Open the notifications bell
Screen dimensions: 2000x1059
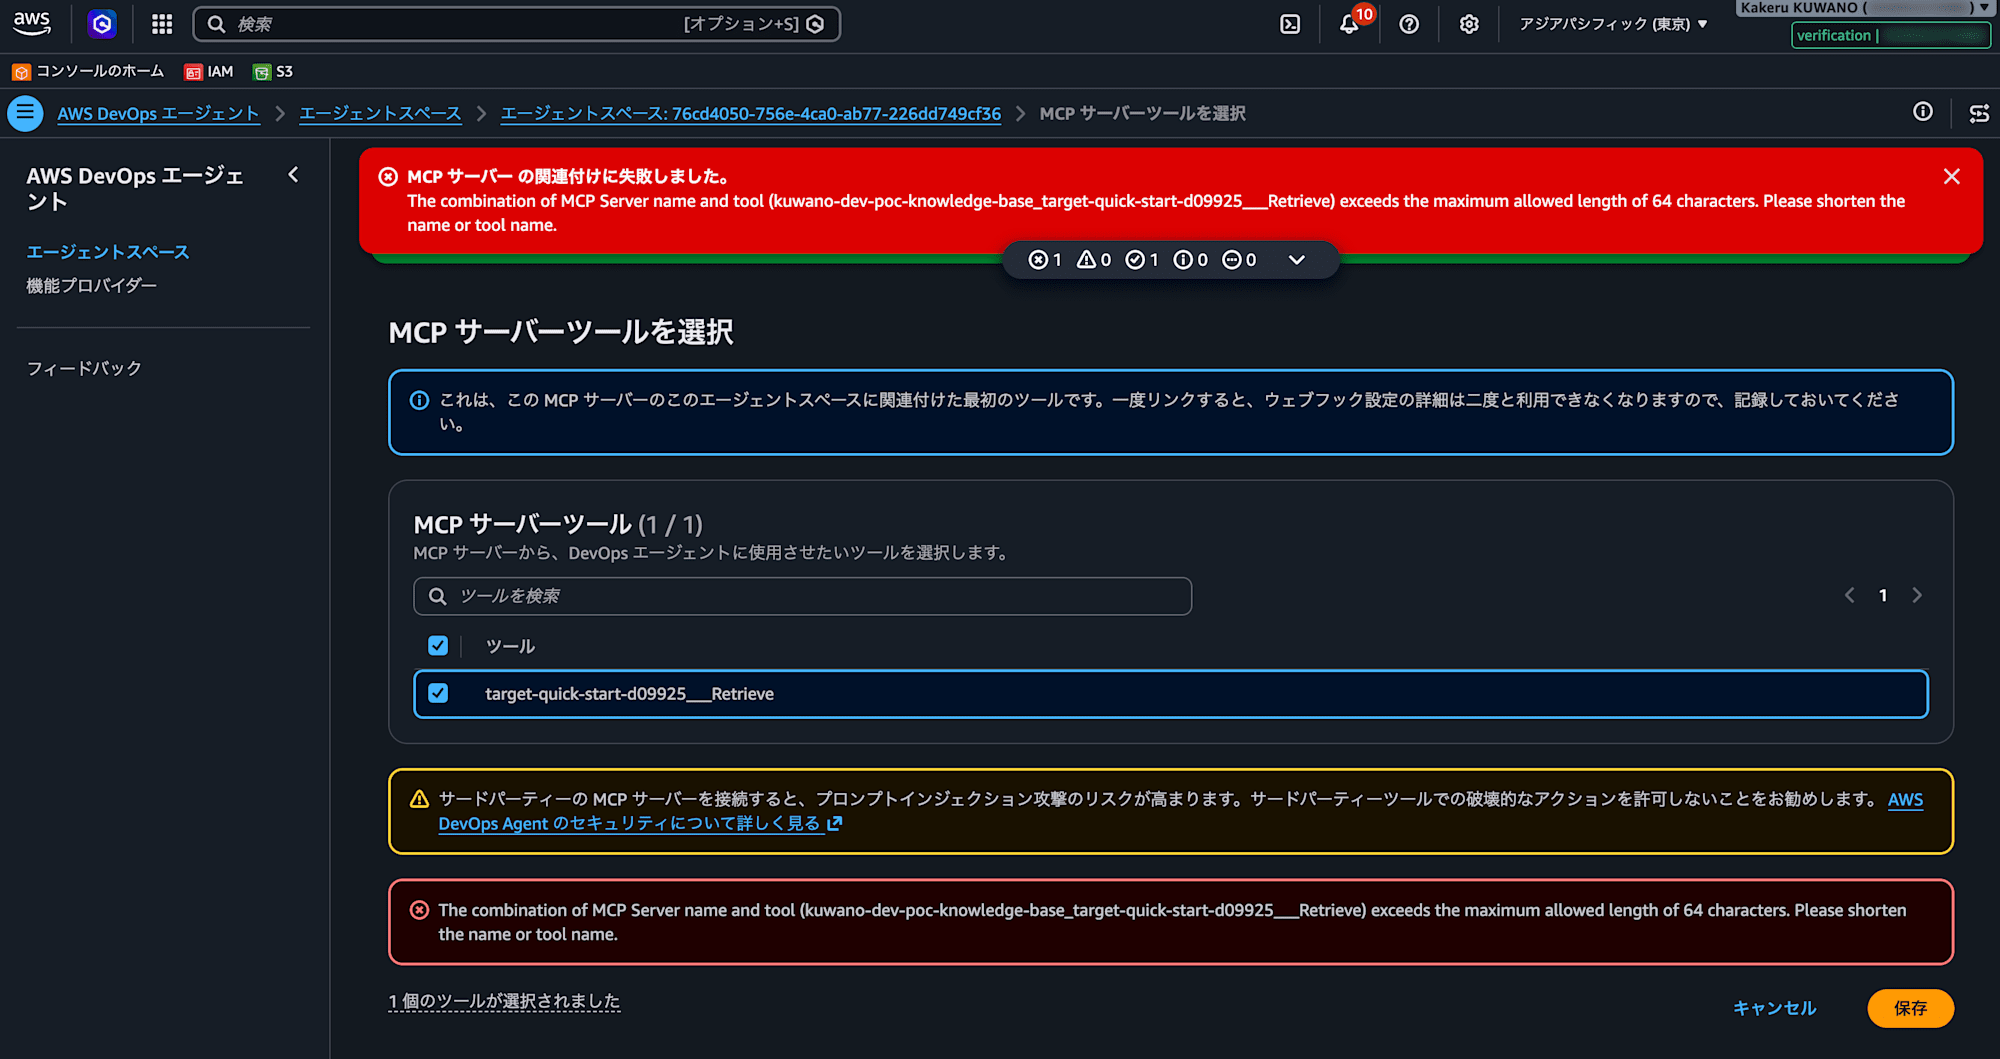[x=1349, y=24]
